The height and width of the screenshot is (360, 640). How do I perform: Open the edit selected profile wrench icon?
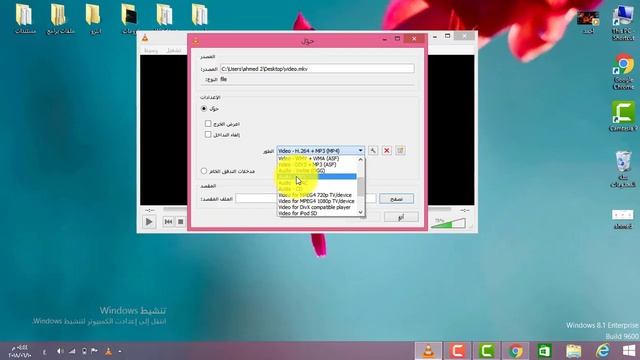[373, 151]
